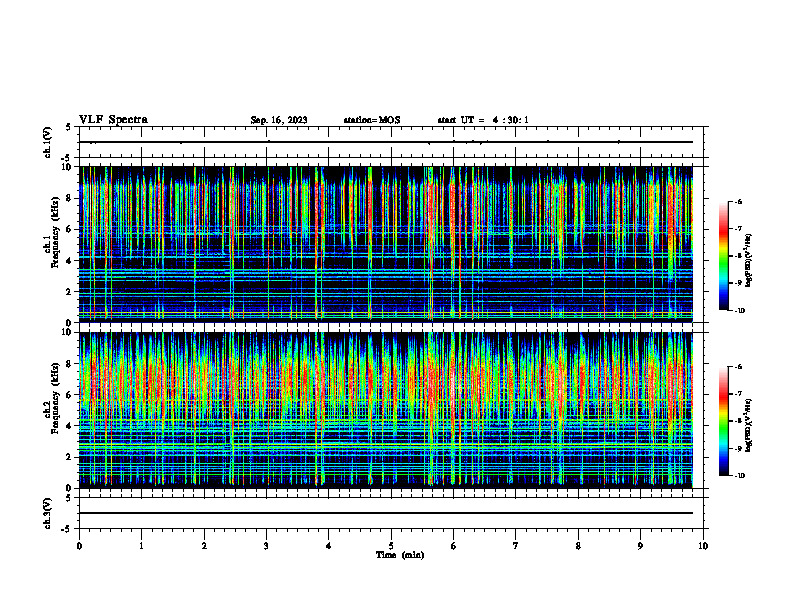The width and height of the screenshot is (792, 612).
Task: Click the ch.1 colorbar "log(PSD)" unit label
Action: tap(748, 260)
